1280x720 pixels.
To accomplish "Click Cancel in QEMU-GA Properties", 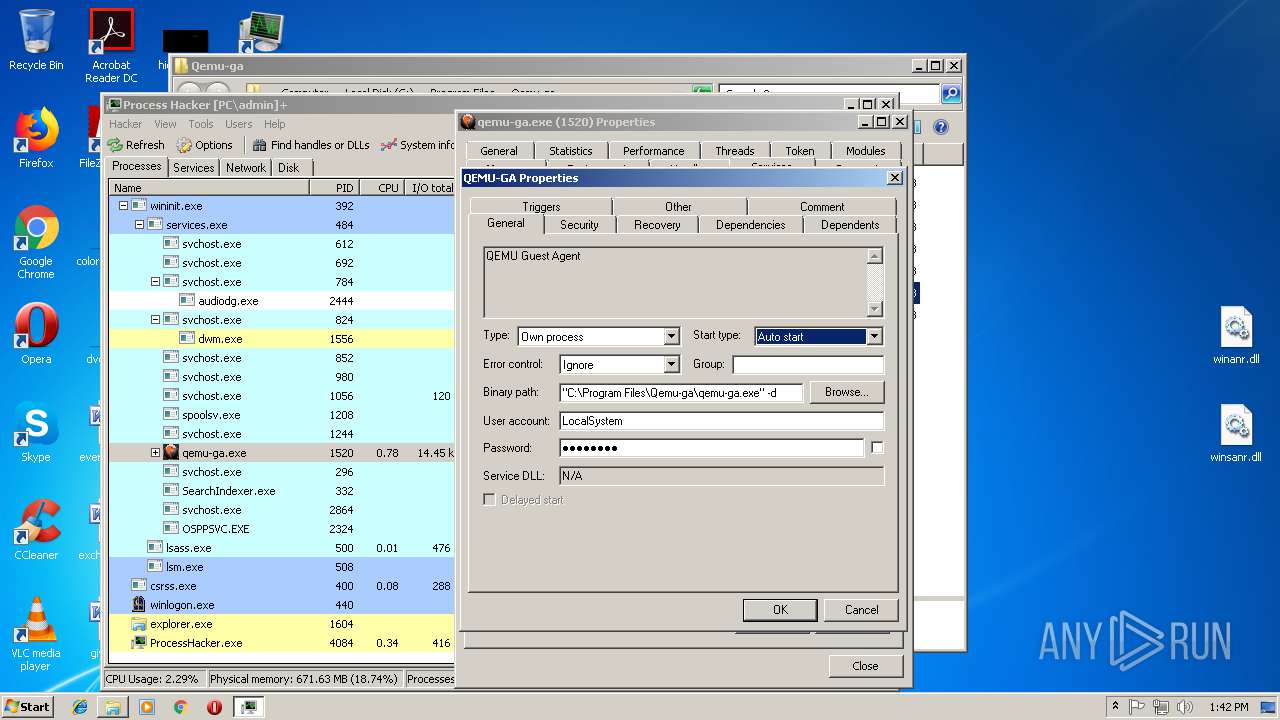I will [x=861, y=609].
